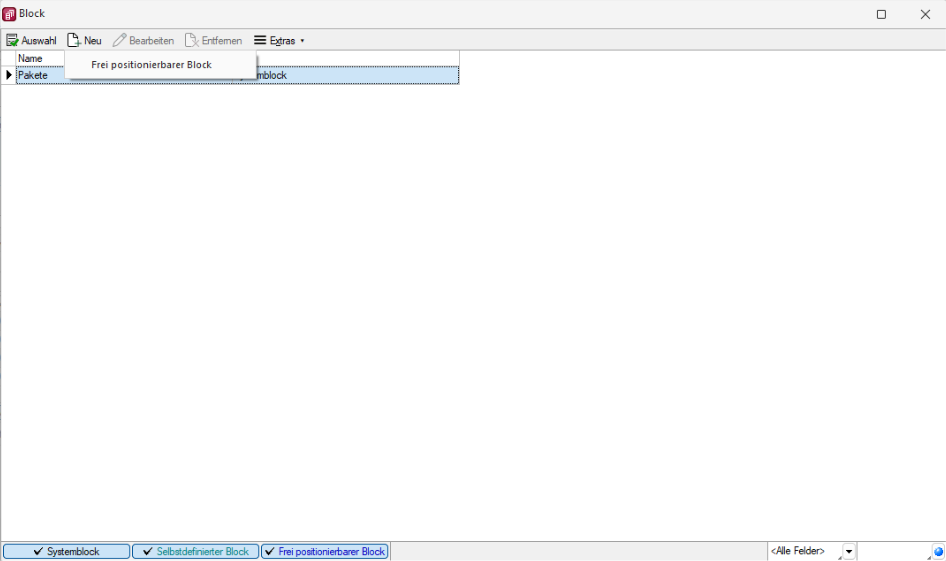Click the Auswahl toolbar icon

coord(13,41)
